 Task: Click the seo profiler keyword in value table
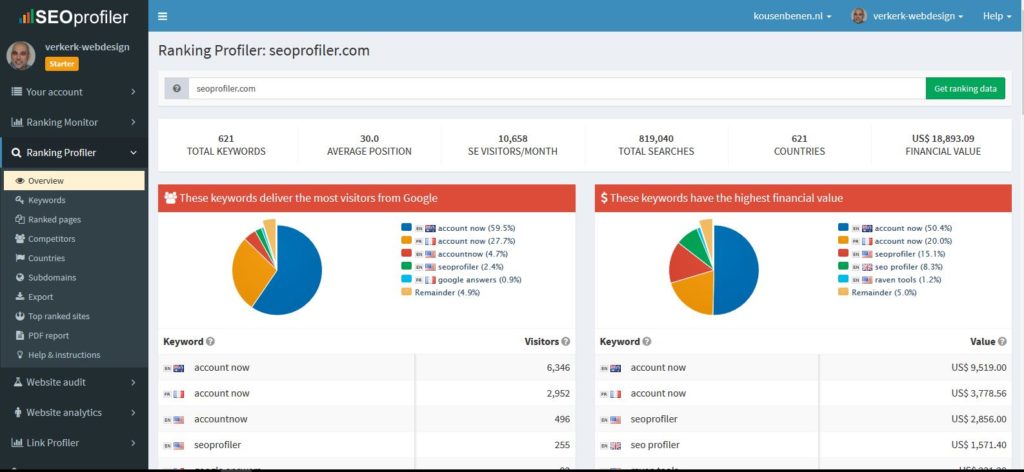point(655,445)
